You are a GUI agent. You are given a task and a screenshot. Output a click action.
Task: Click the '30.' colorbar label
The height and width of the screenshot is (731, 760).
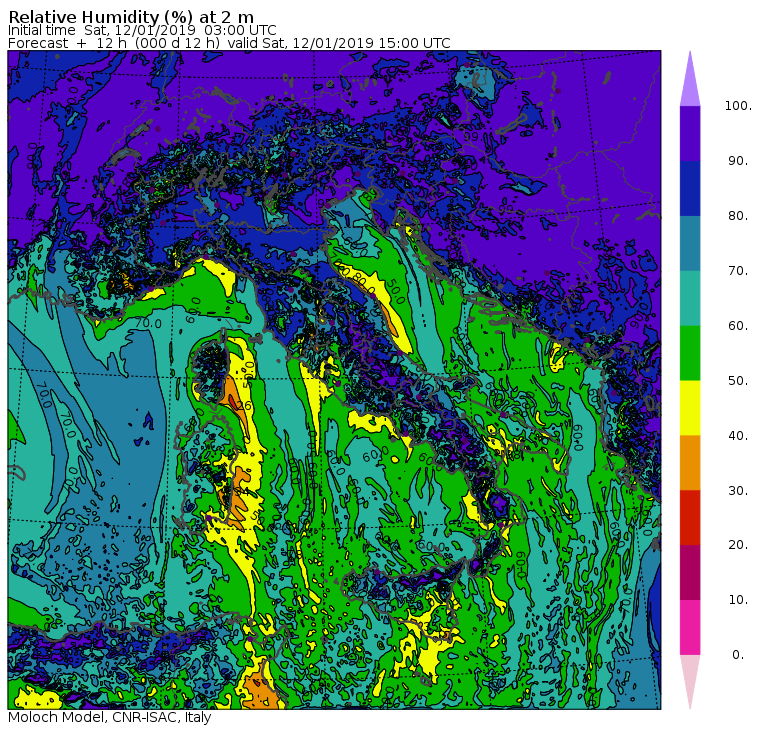pos(738,491)
